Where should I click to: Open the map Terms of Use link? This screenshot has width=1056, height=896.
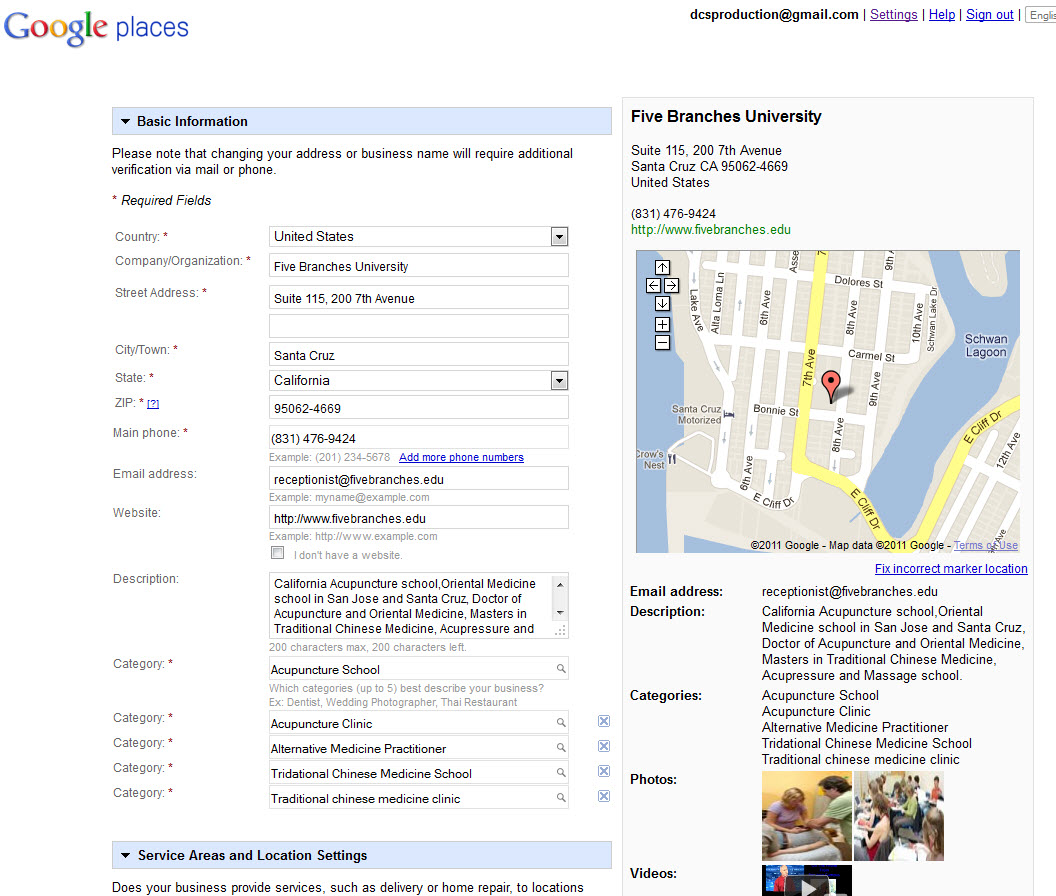985,546
